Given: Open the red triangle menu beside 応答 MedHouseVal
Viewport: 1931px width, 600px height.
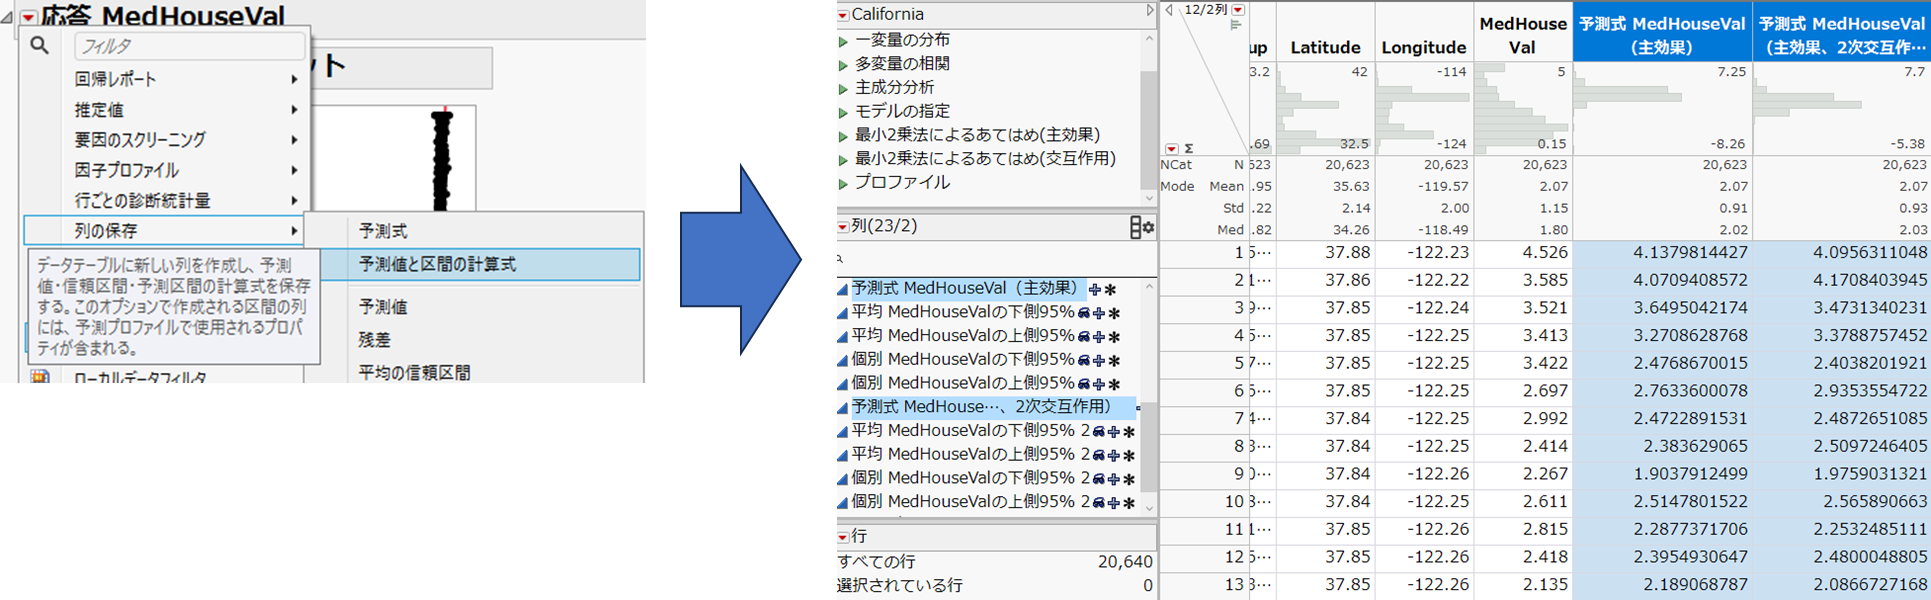Looking at the screenshot, I should point(29,17).
